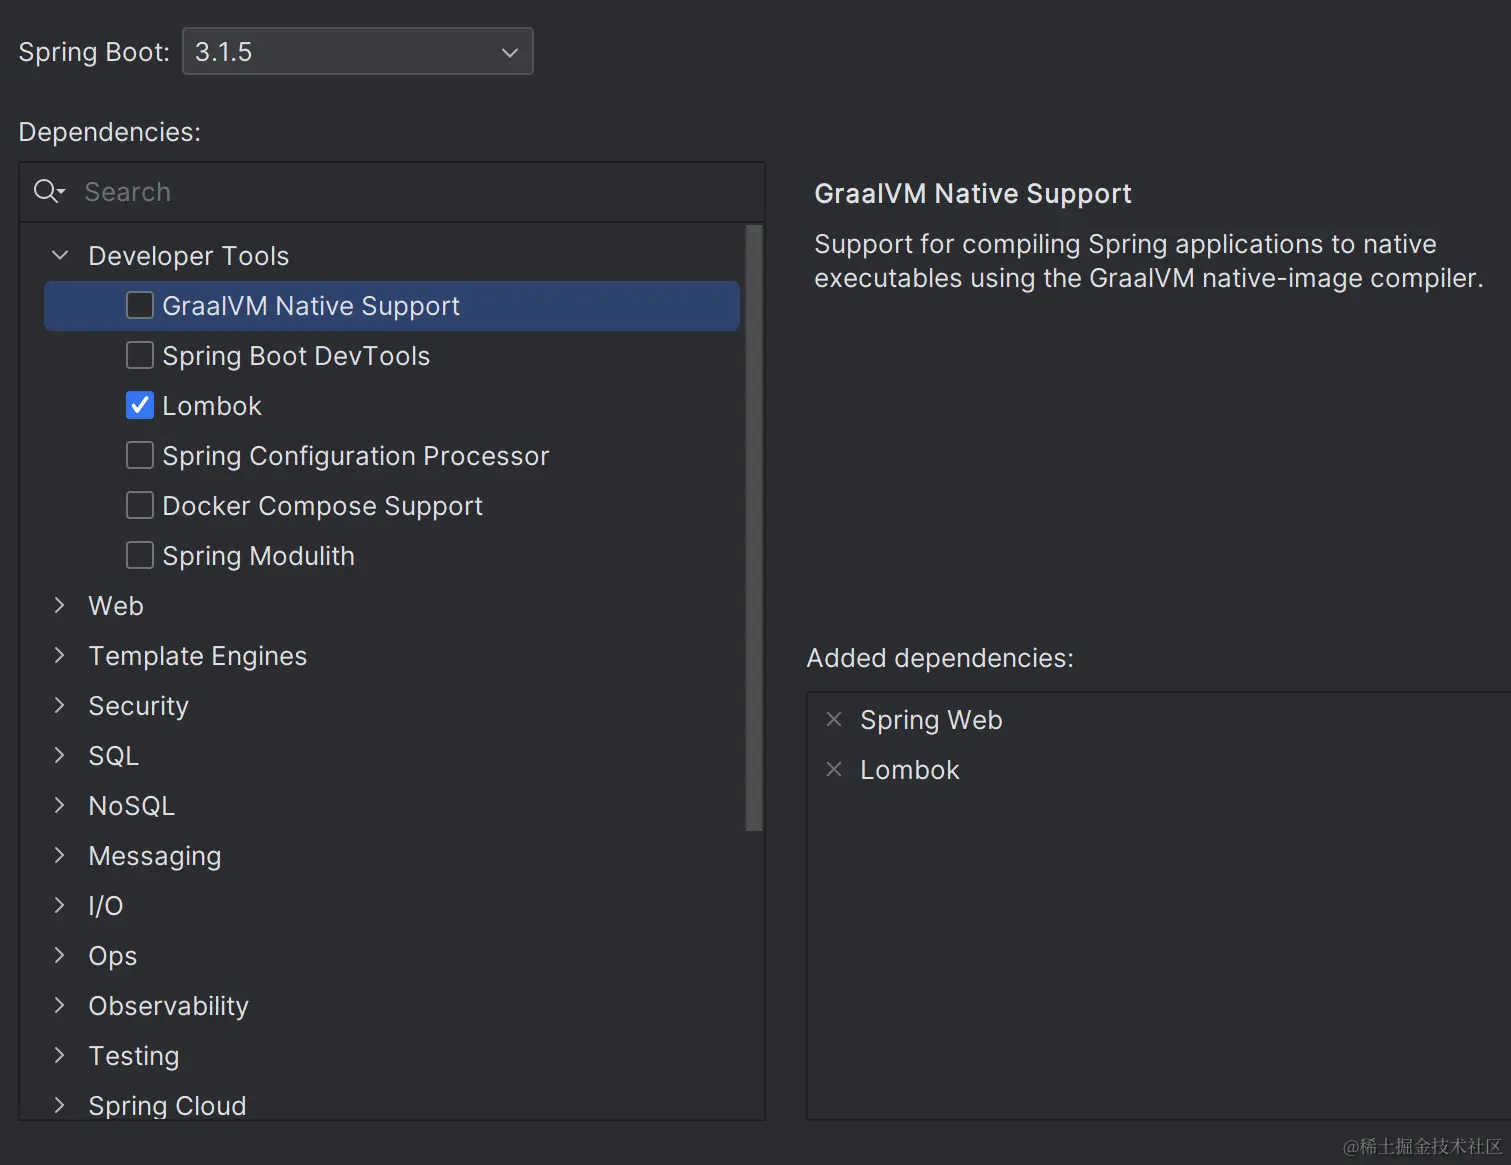The width and height of the screenshot is (1511, 1165).
Task: Select the Messaging category label
Action: 155,856
